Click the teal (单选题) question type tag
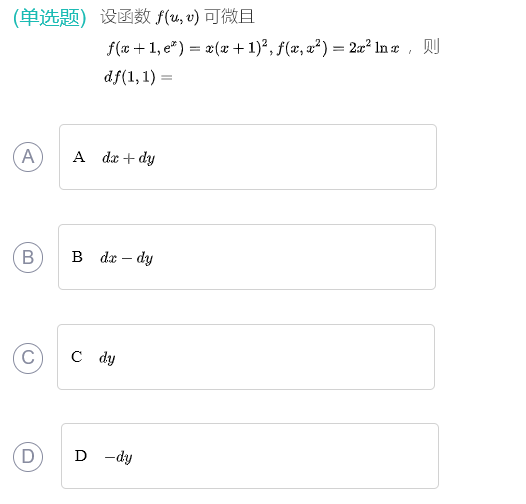This screenshot has width=526, height=504. click(50, 17)
